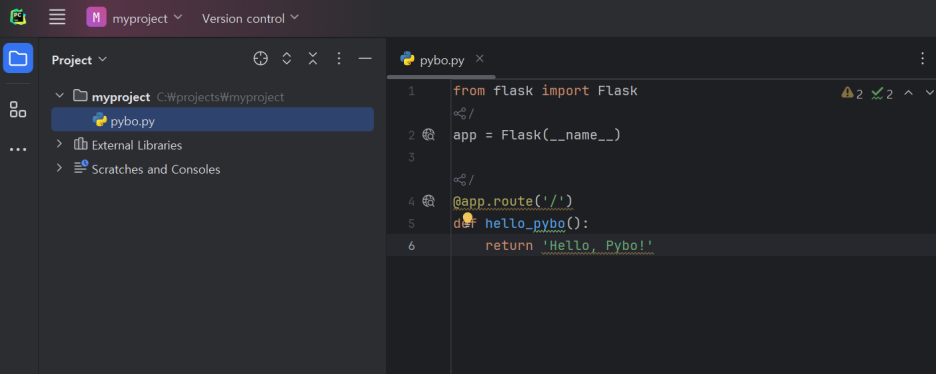Viewport: 936px width, 374px height.
Task: Click the yellow lightbulb intention icon
Action: [468, 218]
